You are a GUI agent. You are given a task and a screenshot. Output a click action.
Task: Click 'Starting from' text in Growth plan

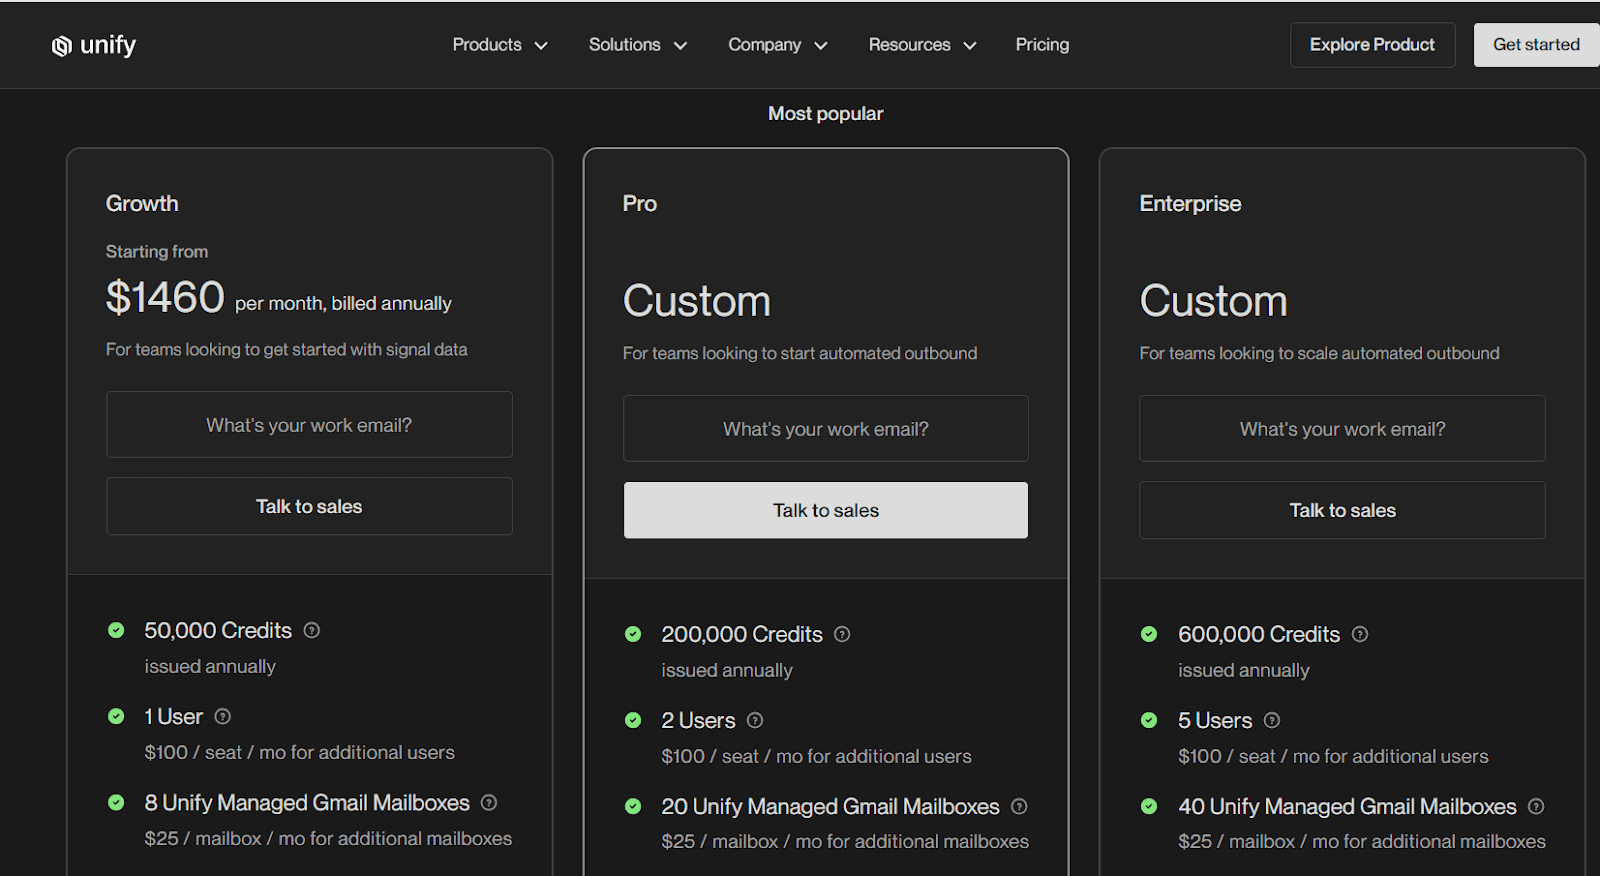[157, 252]
